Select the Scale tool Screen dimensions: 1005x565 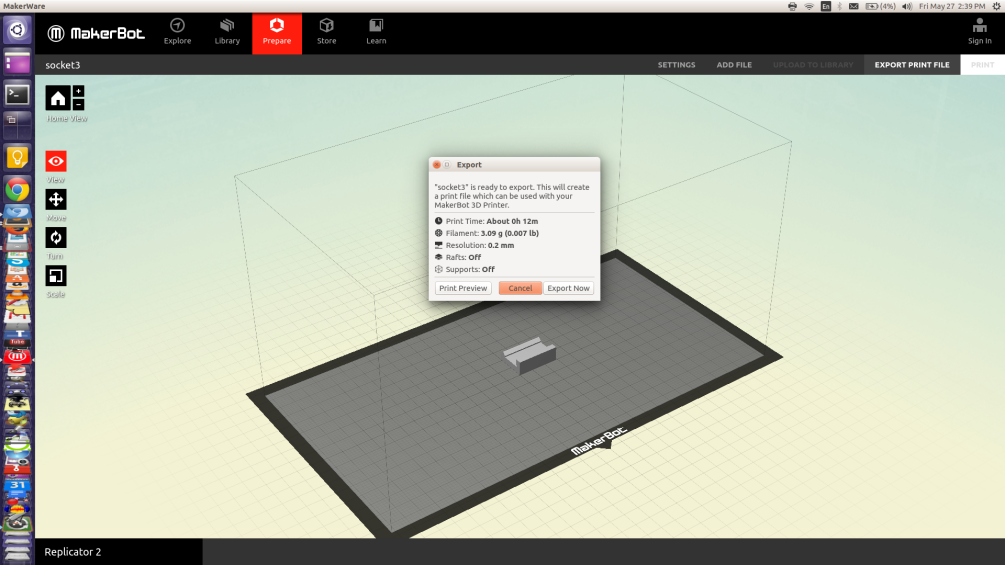coord(56,276)
